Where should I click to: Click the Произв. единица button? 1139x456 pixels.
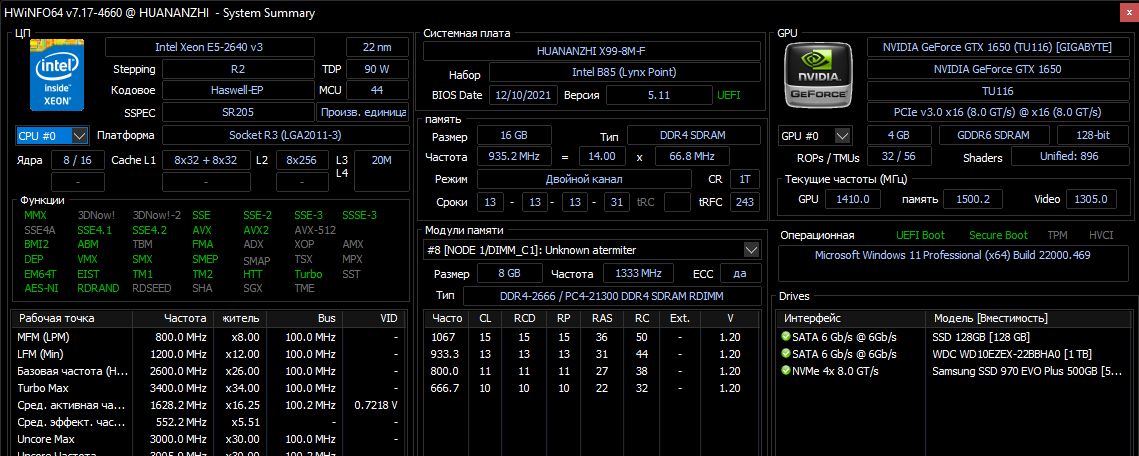(362, 113)
